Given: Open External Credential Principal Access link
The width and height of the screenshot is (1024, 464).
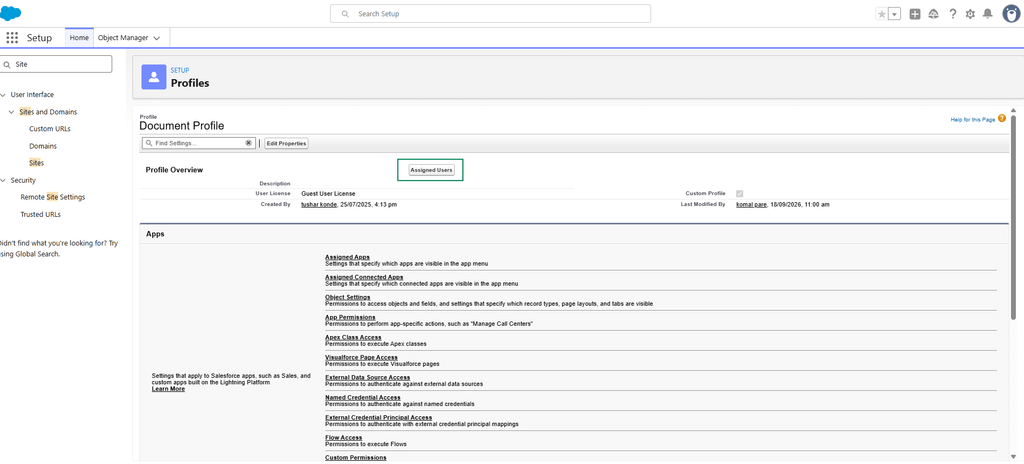Looking at the screenshot, I should tap(379, 417).
